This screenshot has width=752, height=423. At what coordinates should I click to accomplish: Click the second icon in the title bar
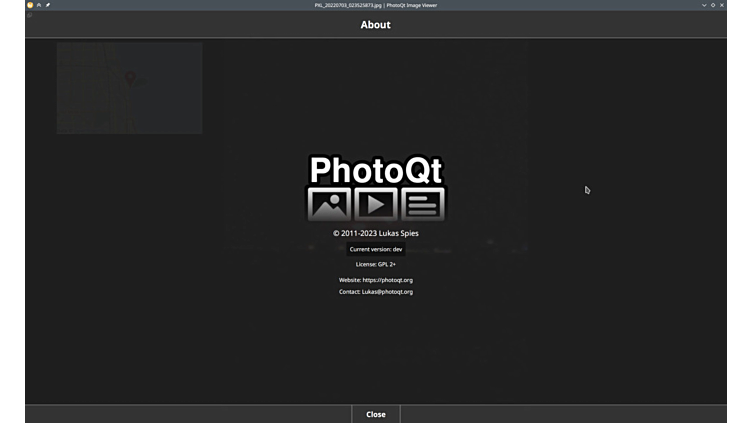coord(39,5)
